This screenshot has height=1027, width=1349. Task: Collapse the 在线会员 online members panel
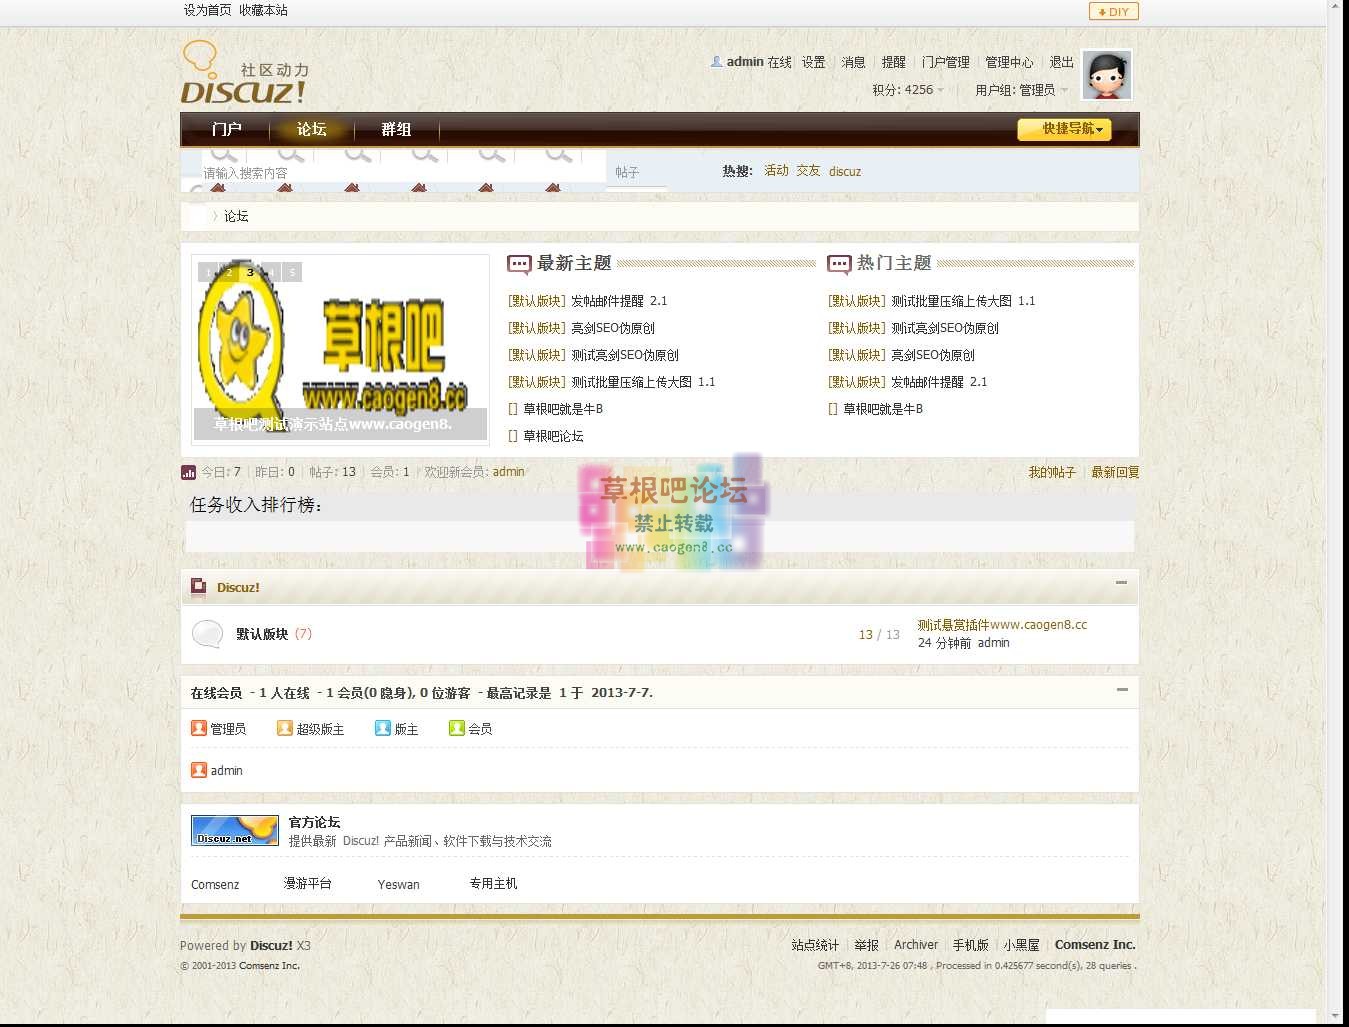[1121, 690]
